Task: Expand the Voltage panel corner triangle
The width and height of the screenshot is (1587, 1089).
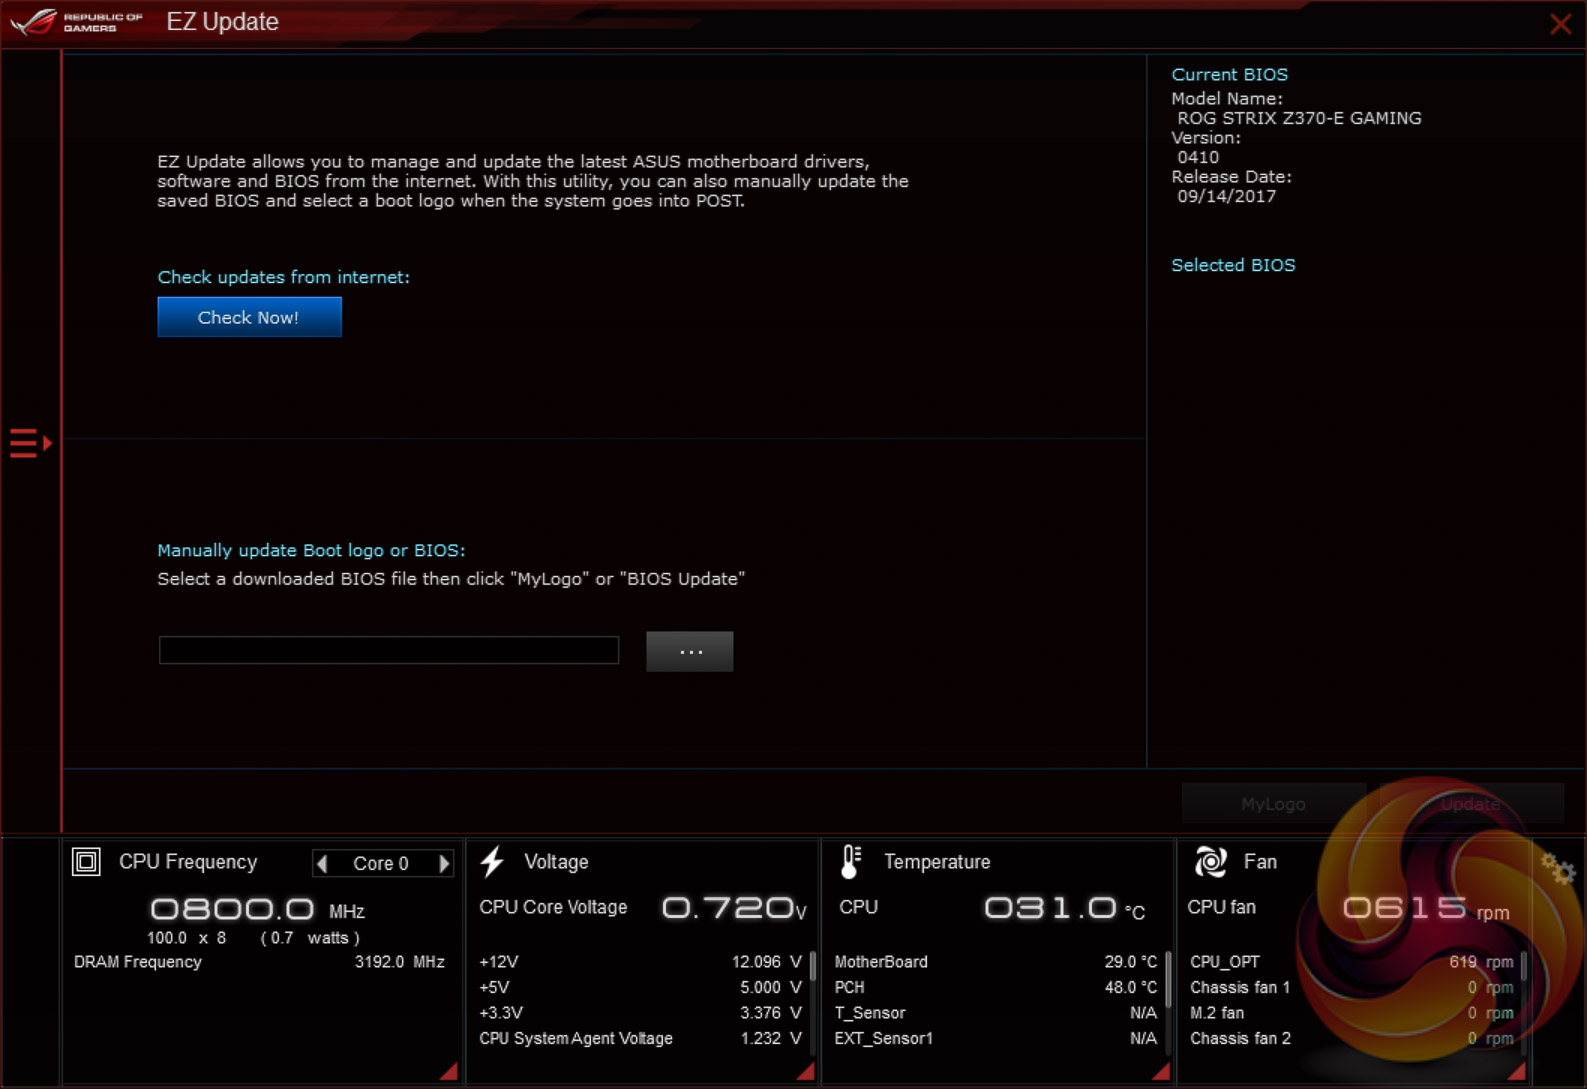Action: click(x=805, y=1071)
